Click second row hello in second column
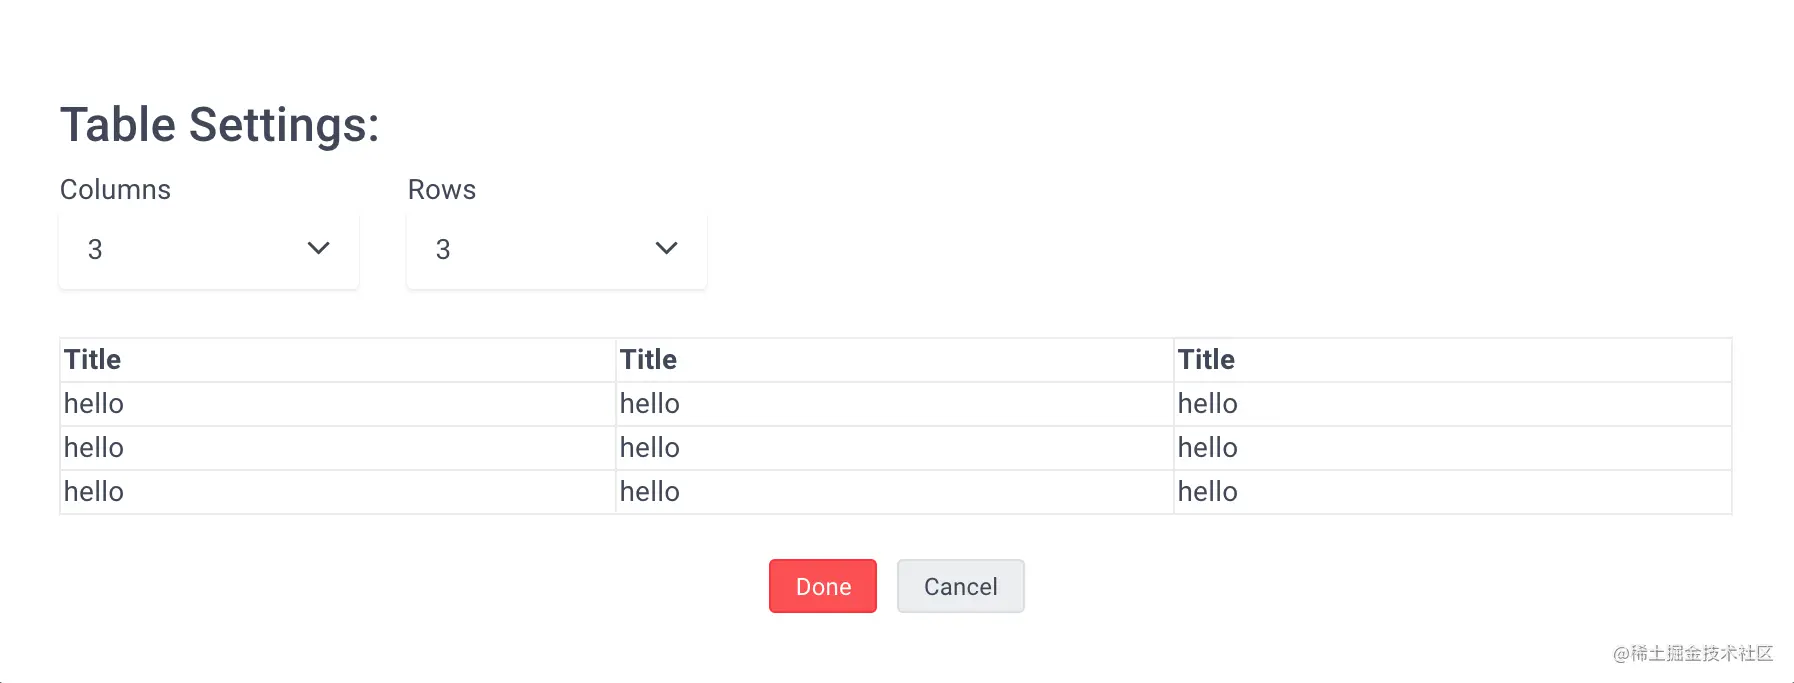 coord(650,448)
